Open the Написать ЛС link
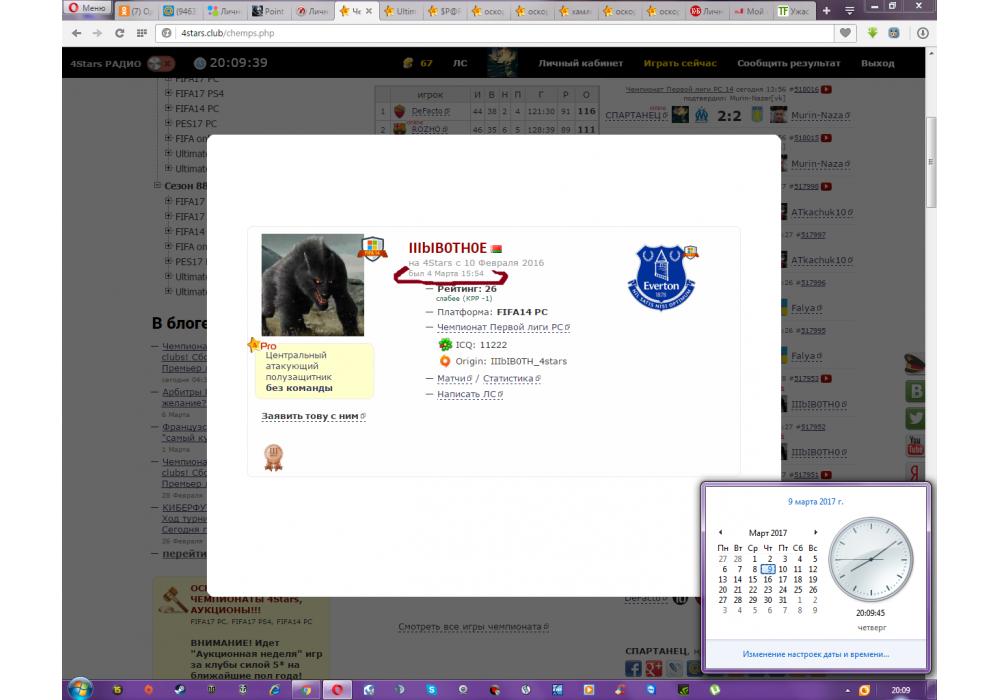 468,394
